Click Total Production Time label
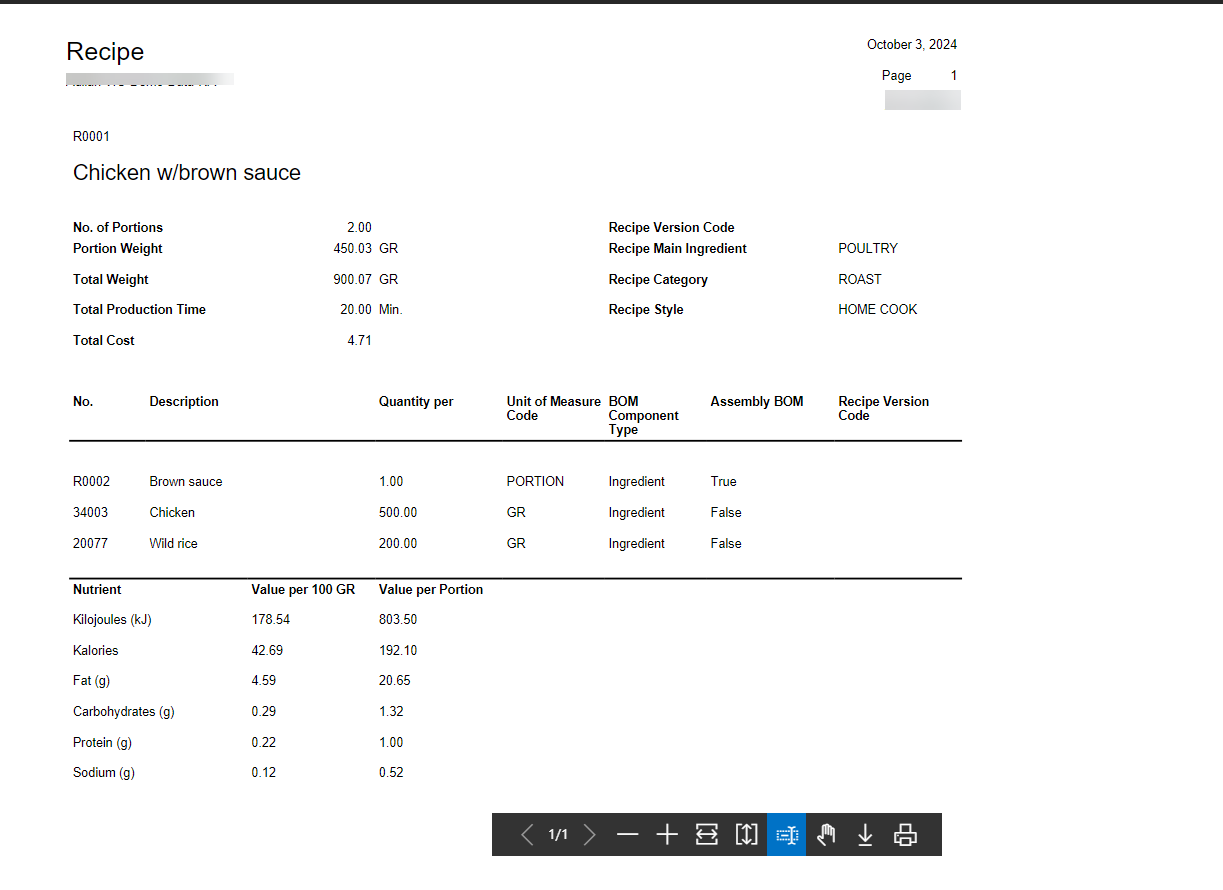This screenshot has width=1223, height=890. point(139,309)
